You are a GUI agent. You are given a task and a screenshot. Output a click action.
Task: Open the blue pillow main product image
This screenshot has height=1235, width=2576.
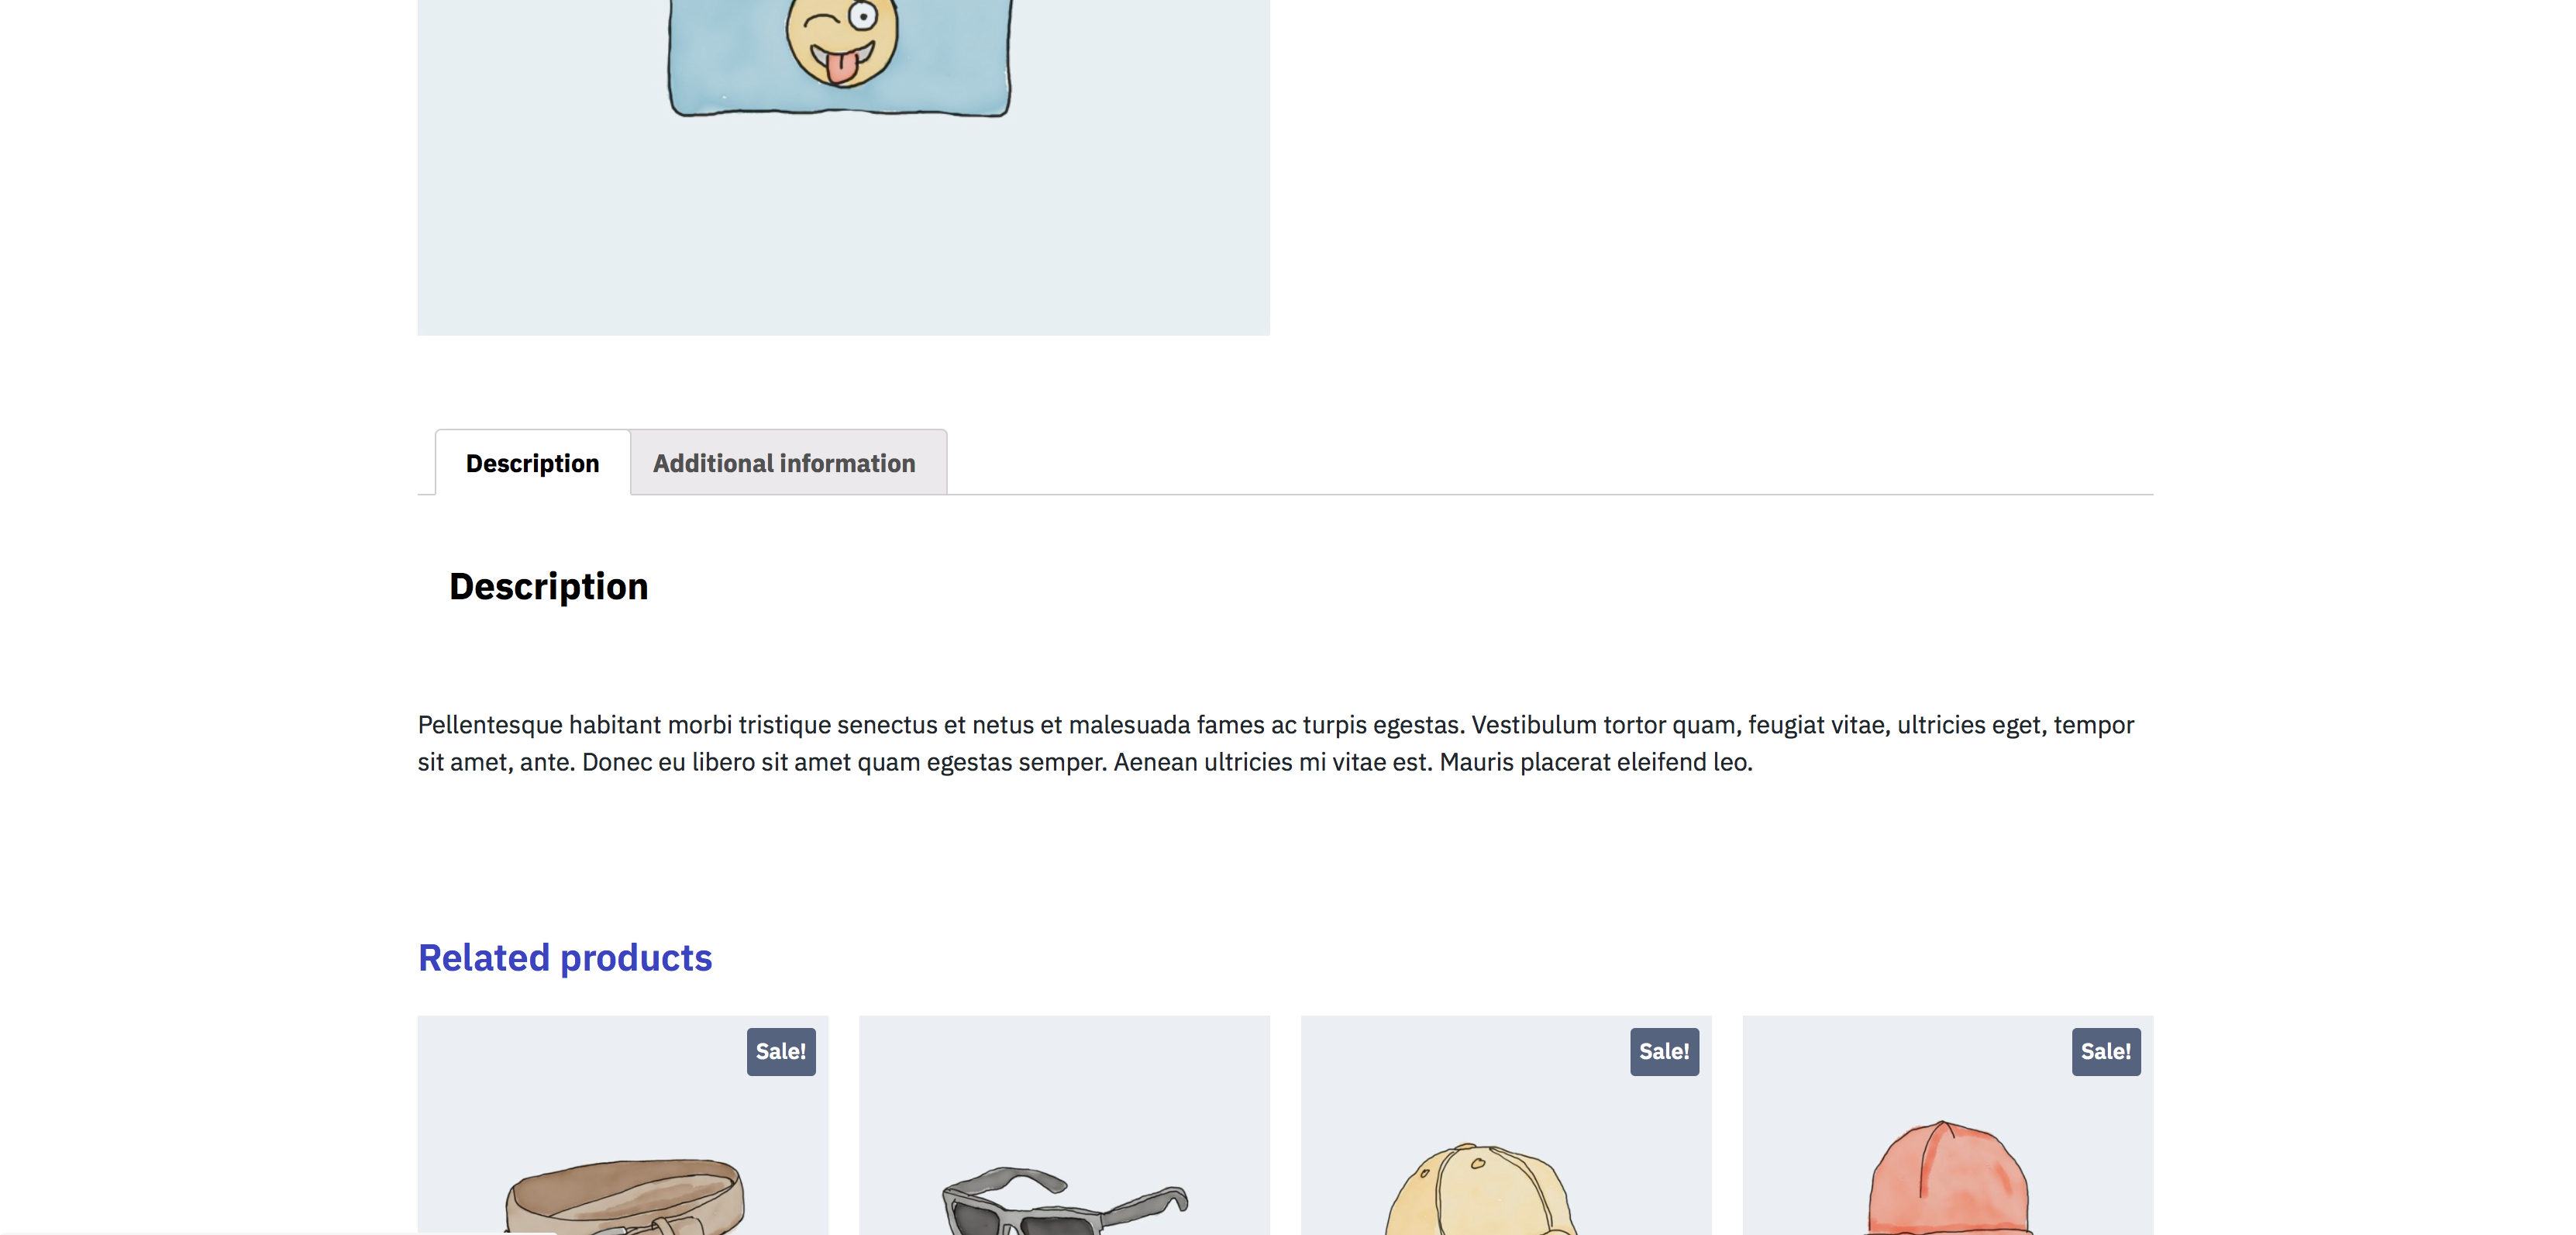click(x=843, y=167)
